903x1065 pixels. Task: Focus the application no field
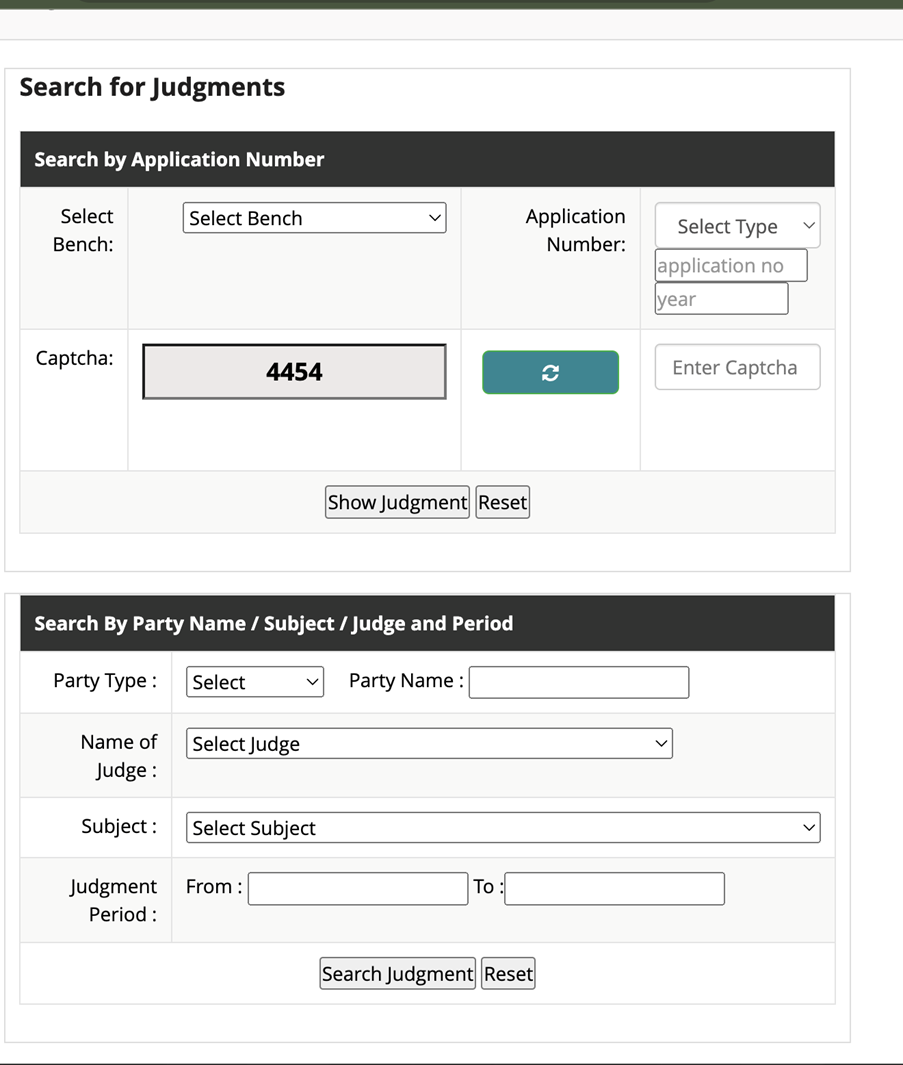click(730, 266)
